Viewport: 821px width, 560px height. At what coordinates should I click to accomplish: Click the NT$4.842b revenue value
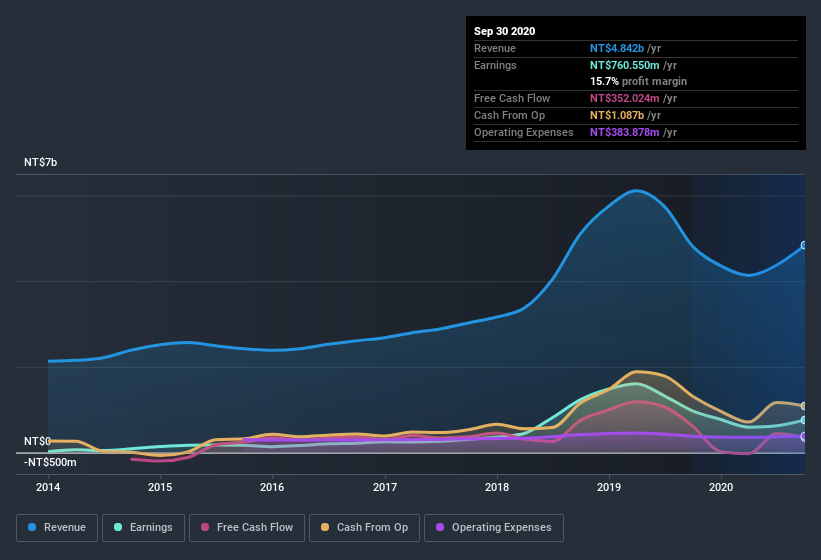pyautogui.click(x=617, y=48)
